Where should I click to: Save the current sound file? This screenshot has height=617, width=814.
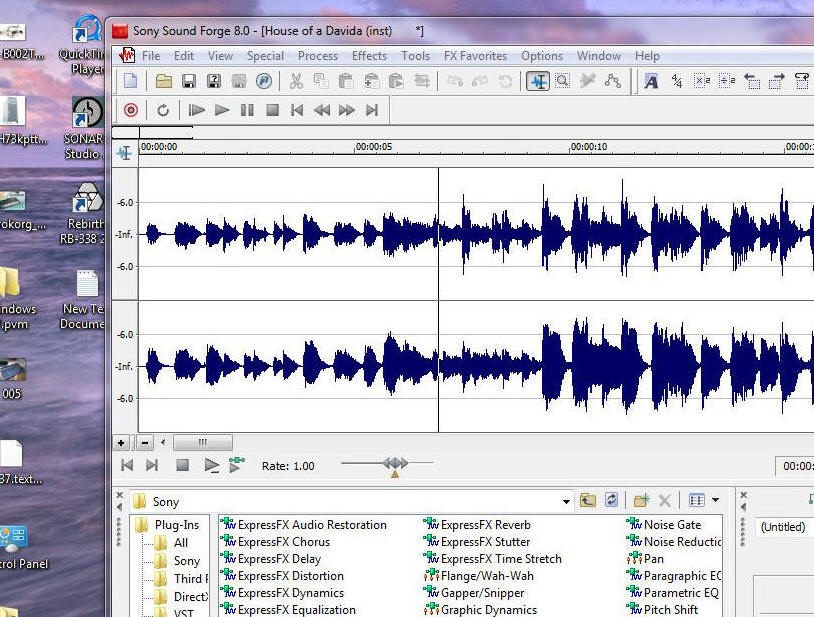tap(189, 81)
